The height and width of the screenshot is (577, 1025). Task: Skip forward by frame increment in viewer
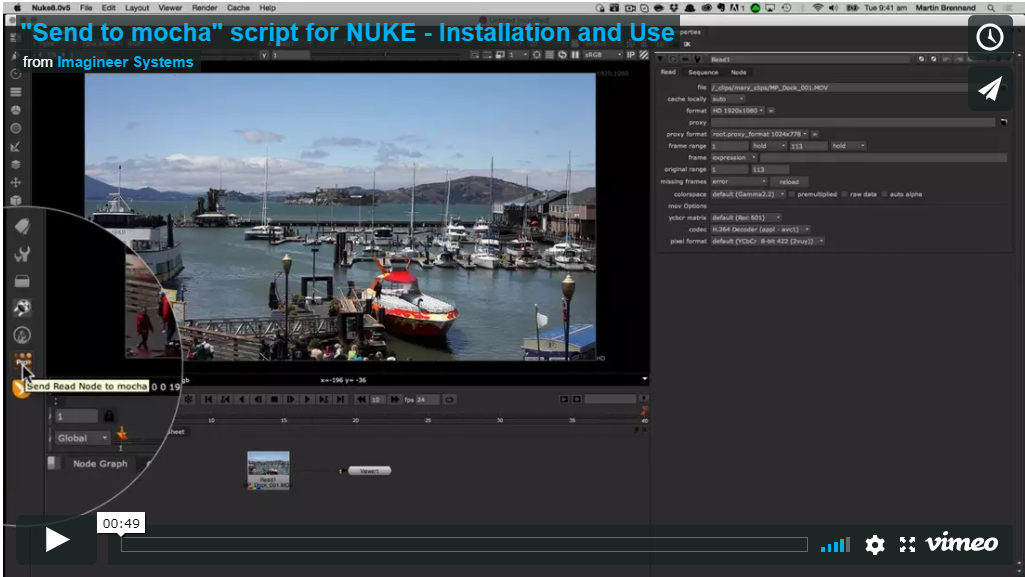point(394,399)
